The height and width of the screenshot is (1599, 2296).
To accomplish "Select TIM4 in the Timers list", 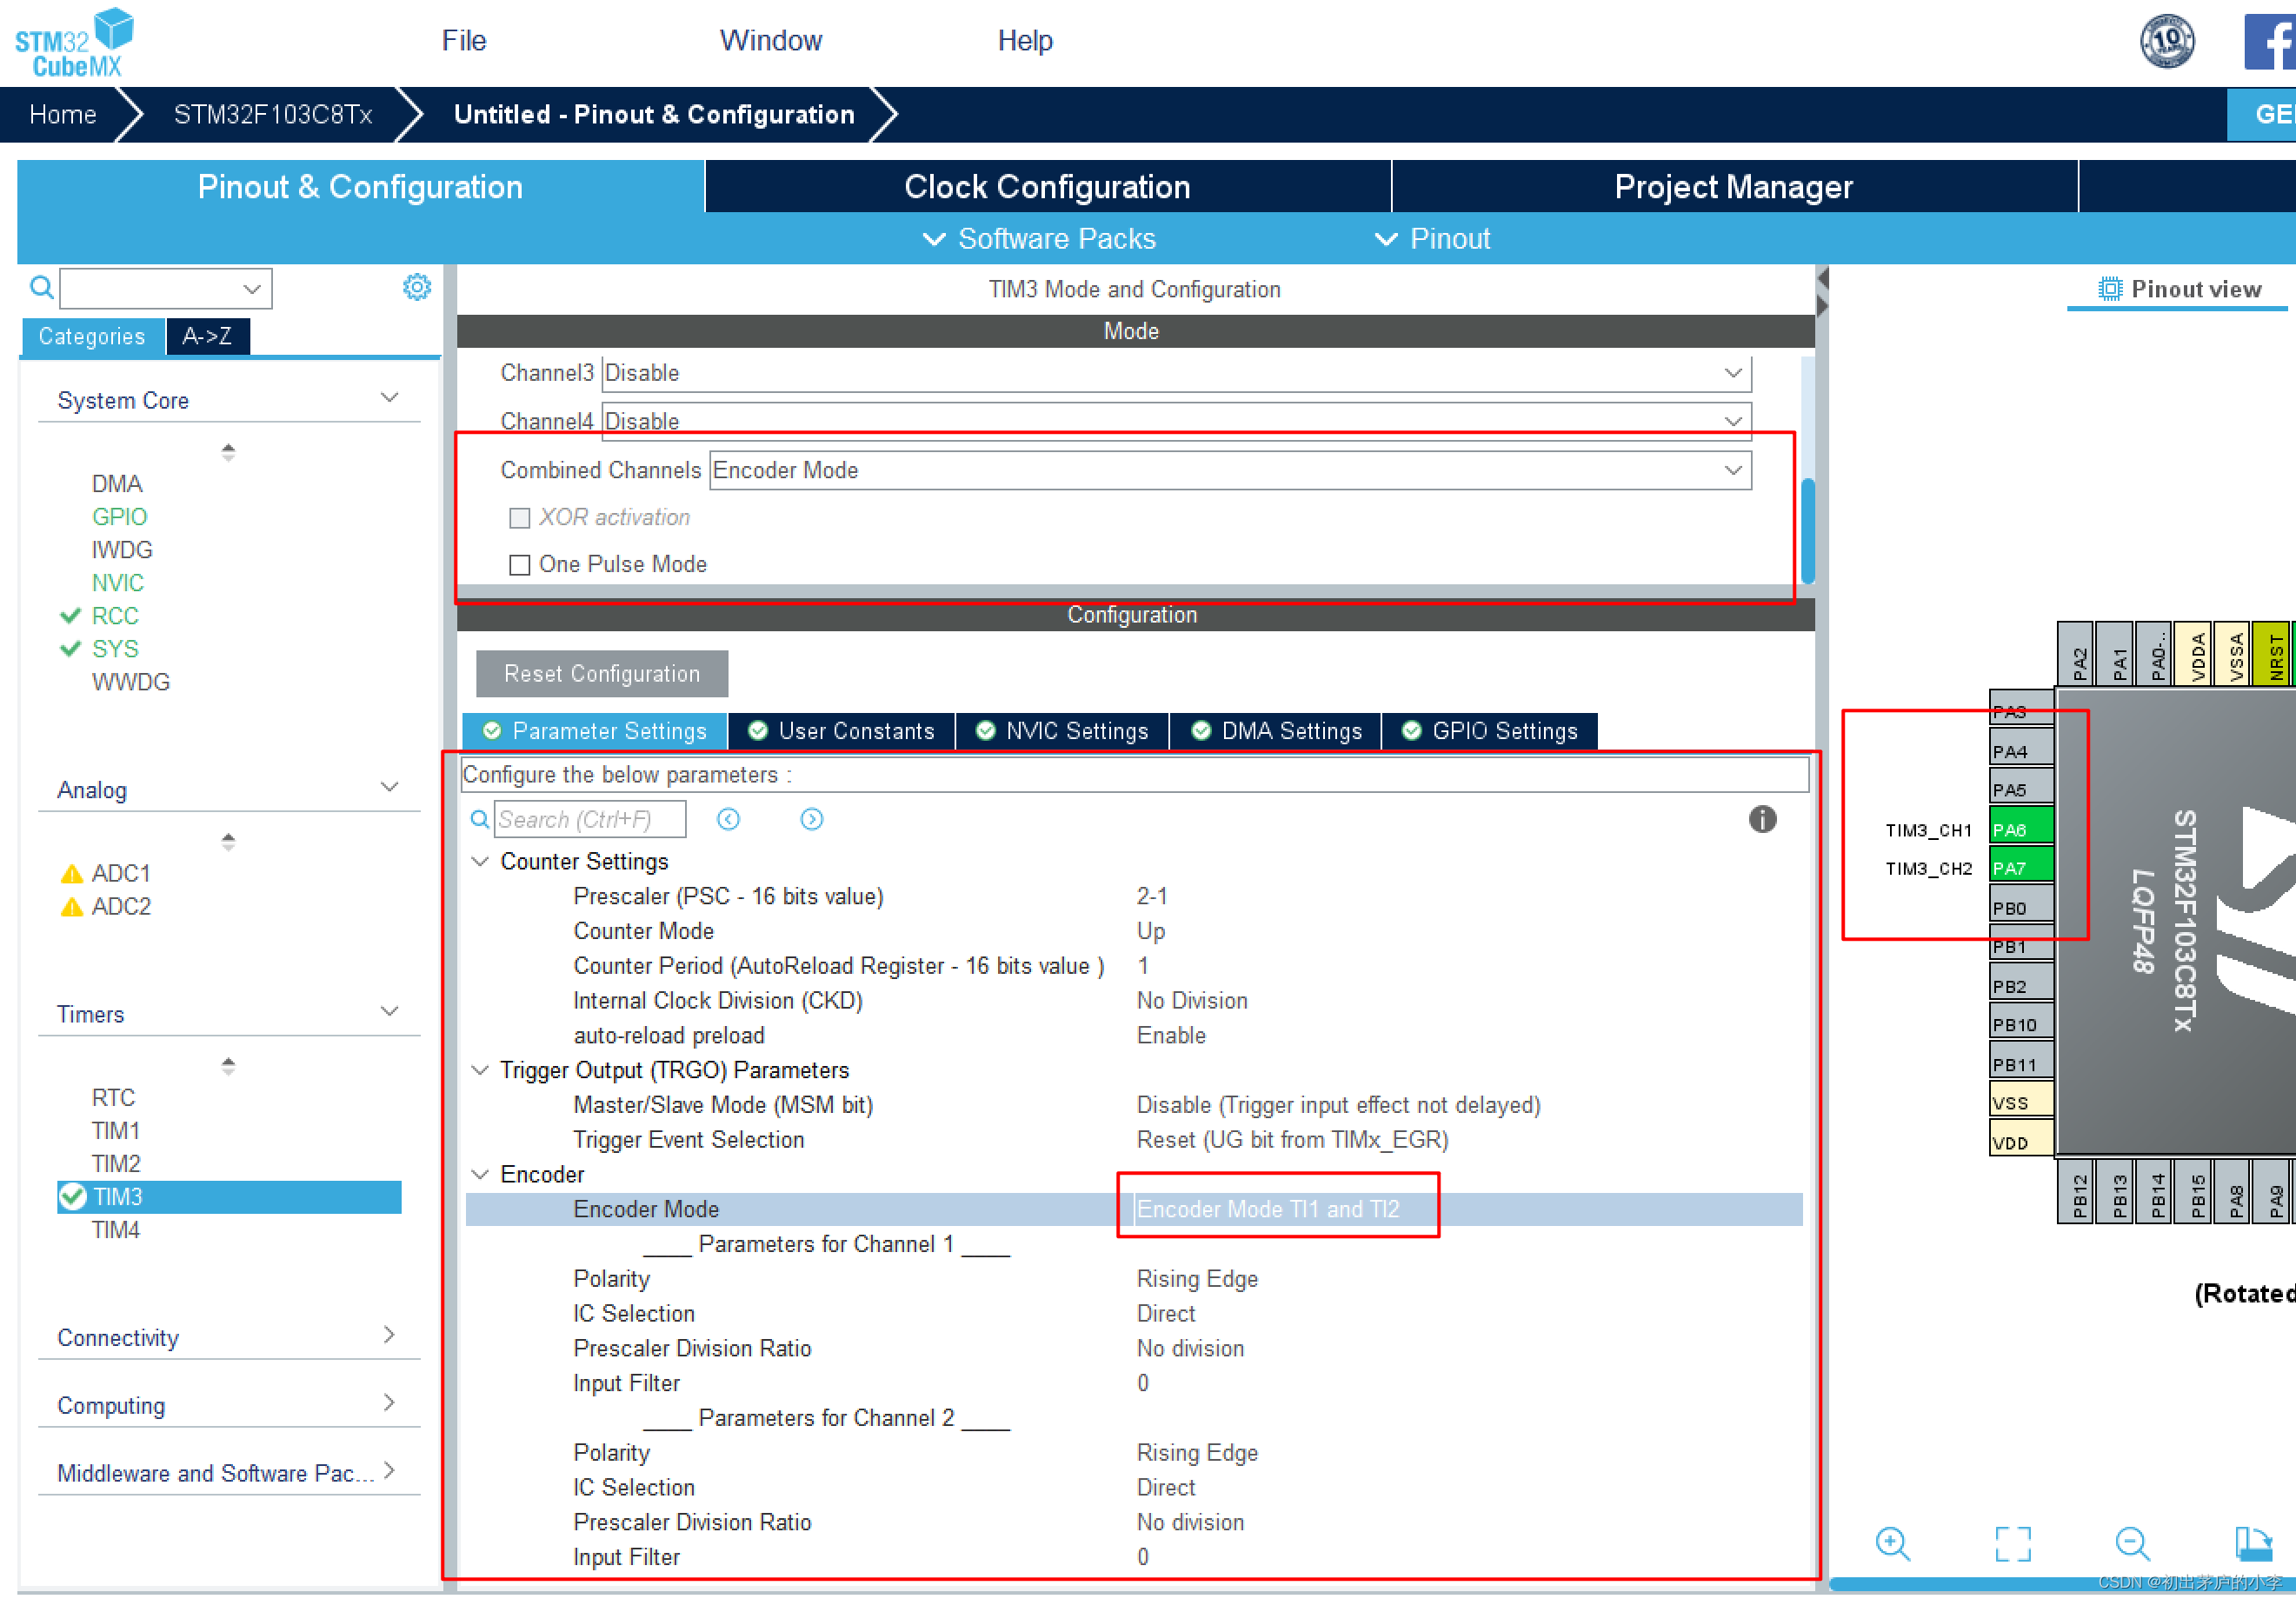I will coord(116,1229).
